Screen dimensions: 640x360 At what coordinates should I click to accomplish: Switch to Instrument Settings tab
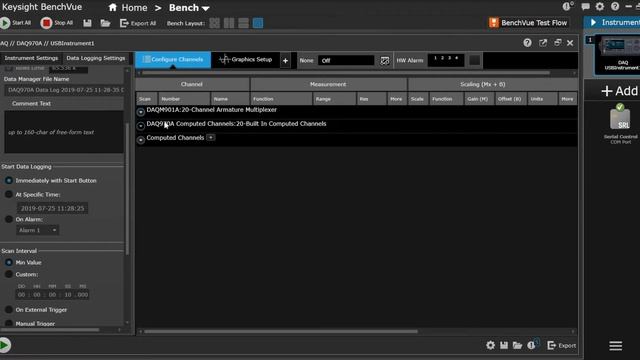click(31, 58)
